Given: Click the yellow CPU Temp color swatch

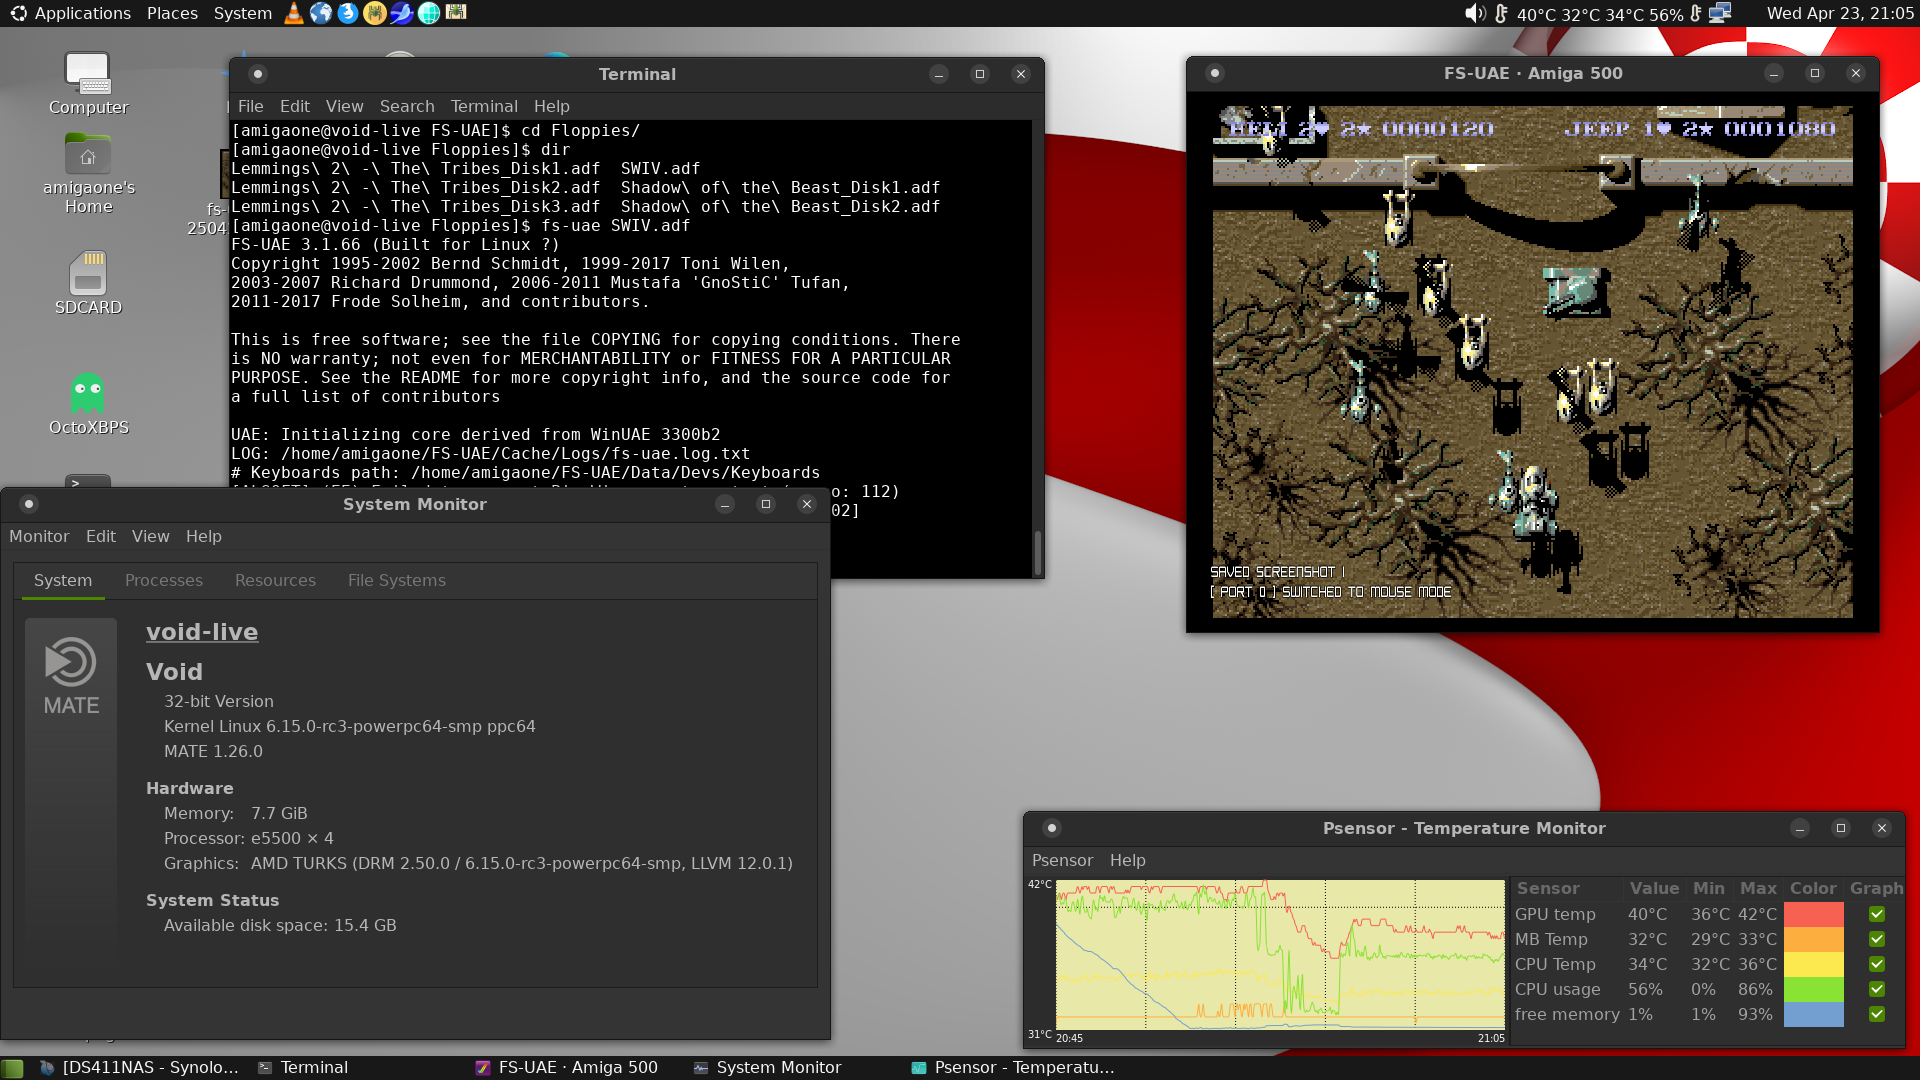Looking at the screenshot, I should pyautogui.click(x=1813, y=964).
